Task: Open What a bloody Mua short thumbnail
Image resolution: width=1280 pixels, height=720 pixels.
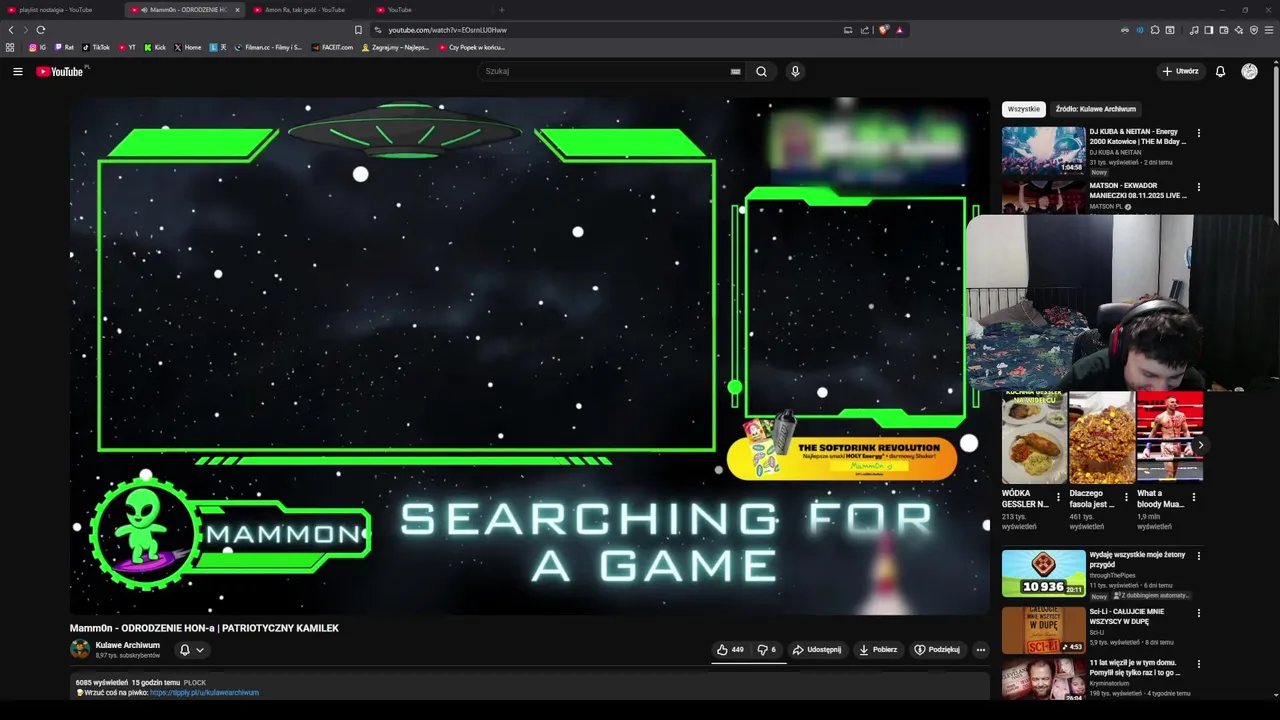Action: click(1170, 437)
